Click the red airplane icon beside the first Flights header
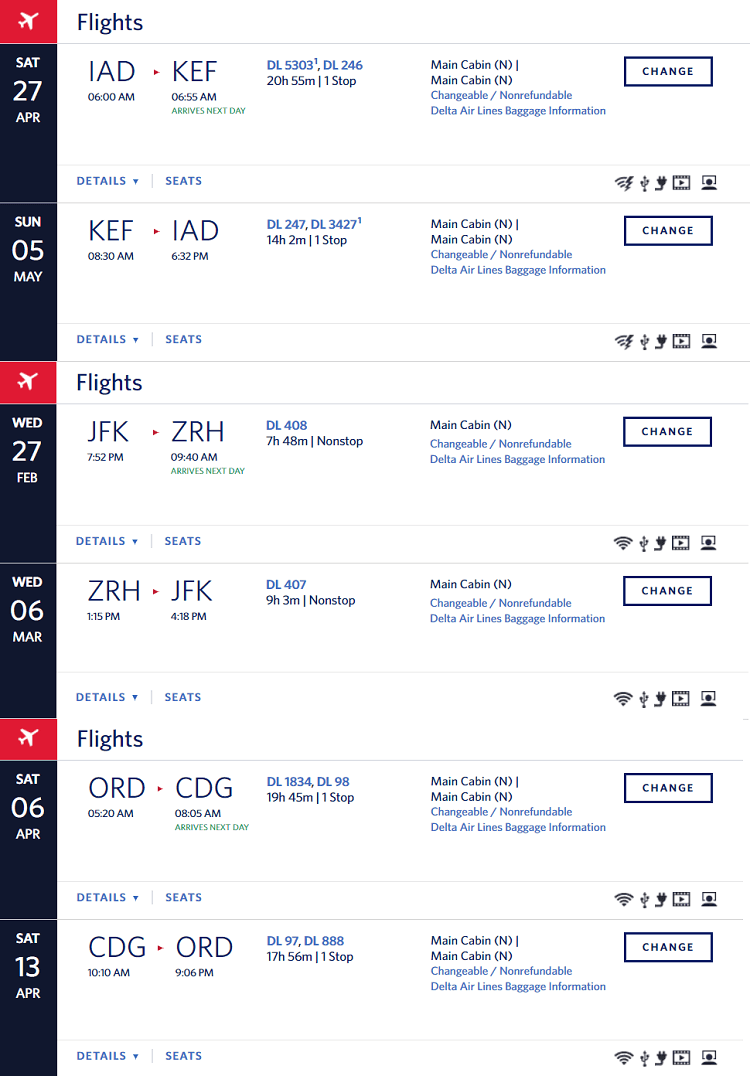This screenshot has width=750, height=1076. click(28, 22)
